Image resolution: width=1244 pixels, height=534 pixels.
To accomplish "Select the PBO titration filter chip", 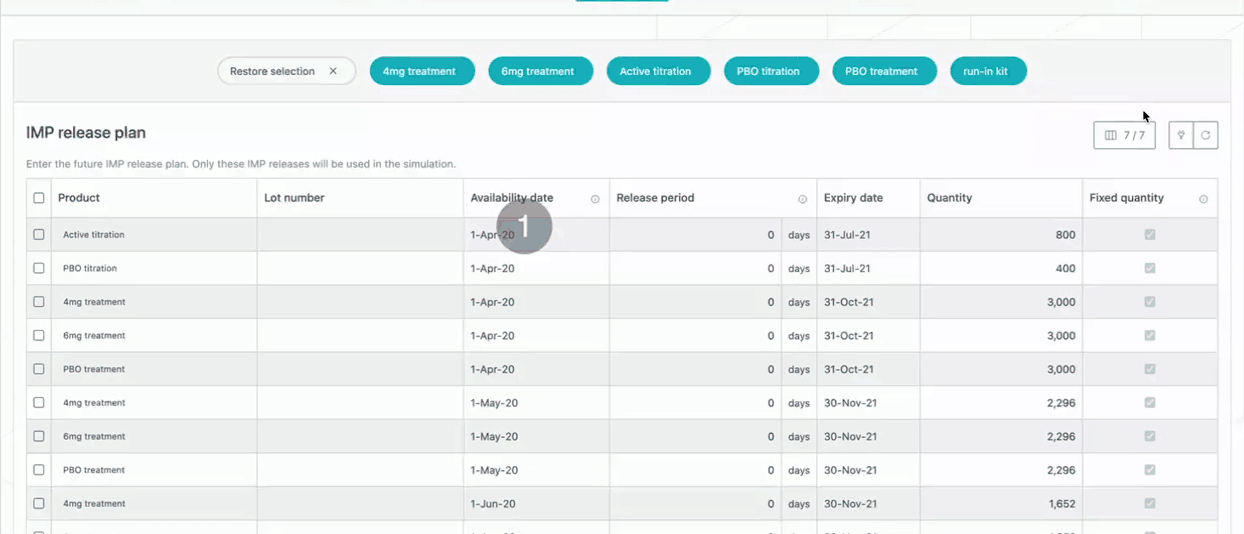I will (770, 71).
